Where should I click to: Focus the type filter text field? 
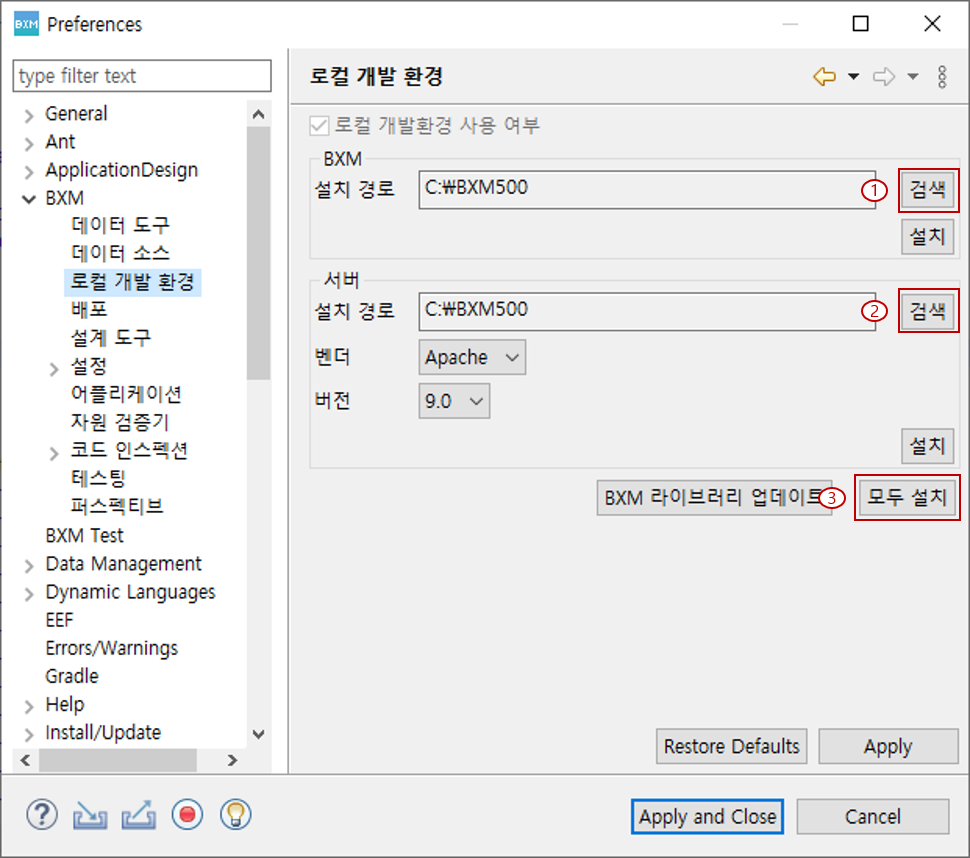(x=142, y=76)
